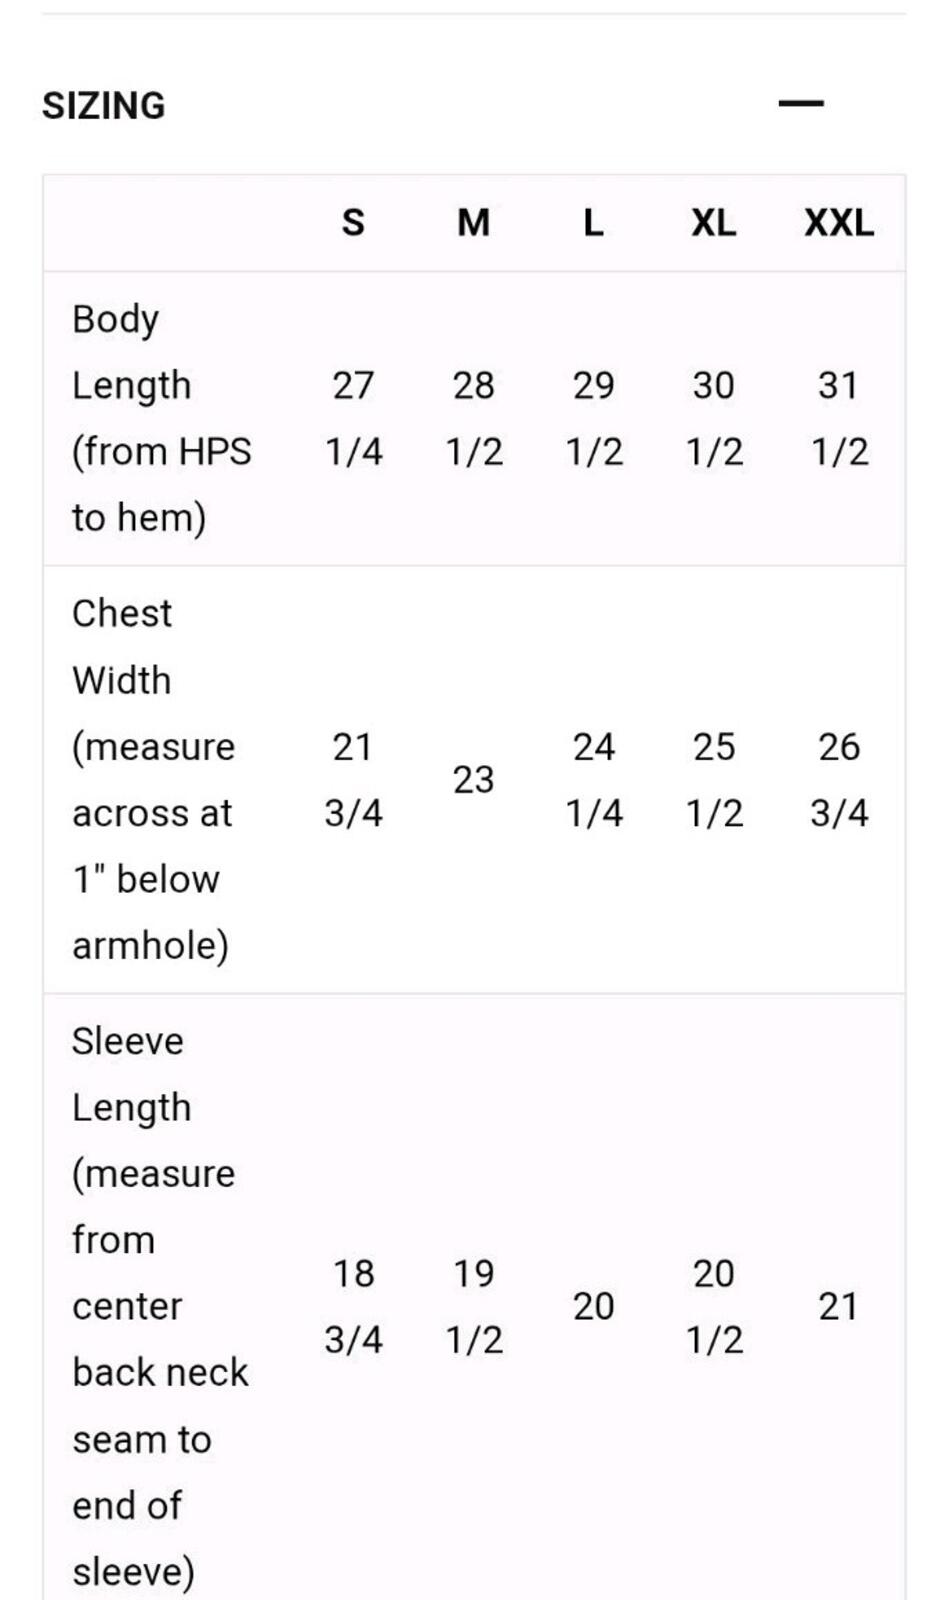
Task: Click the Sleeve Length row label
Action: click(160, 1306)
